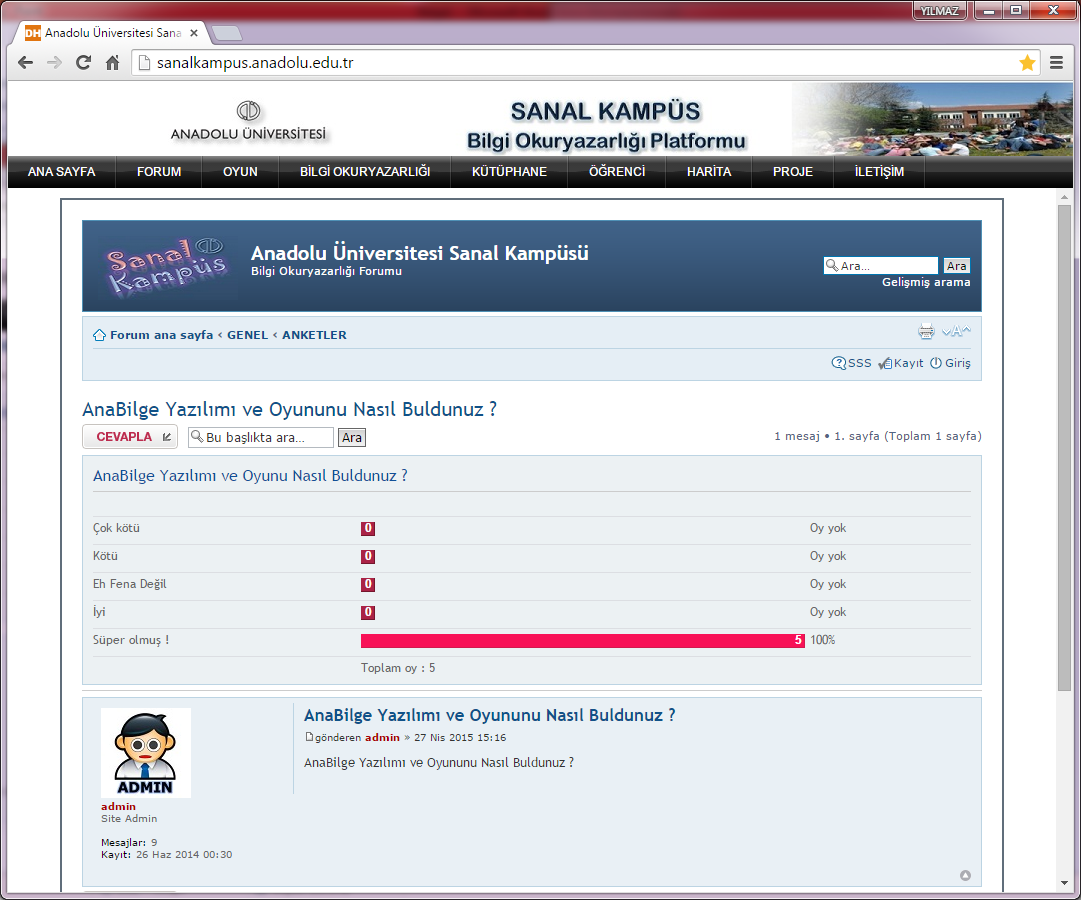Image resolution: width=1081 pixels, height=900 pixels.
Task: Click the Gelişmiş arama link
Action: coord(926,282)
